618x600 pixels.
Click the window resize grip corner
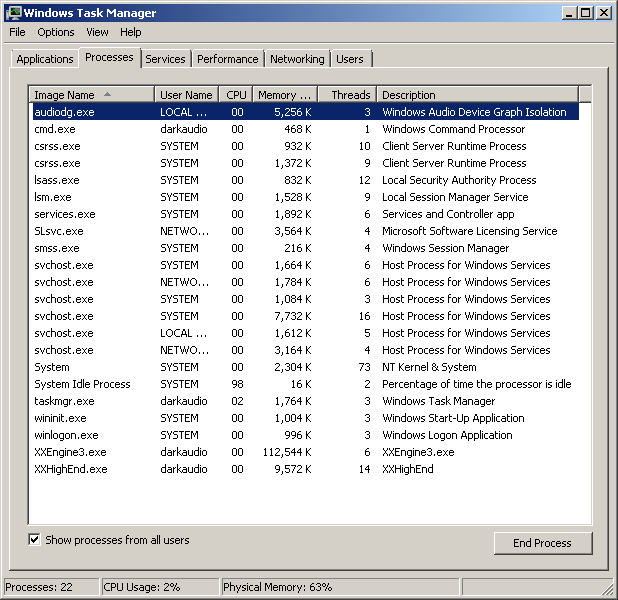click(x=608, y=589)
